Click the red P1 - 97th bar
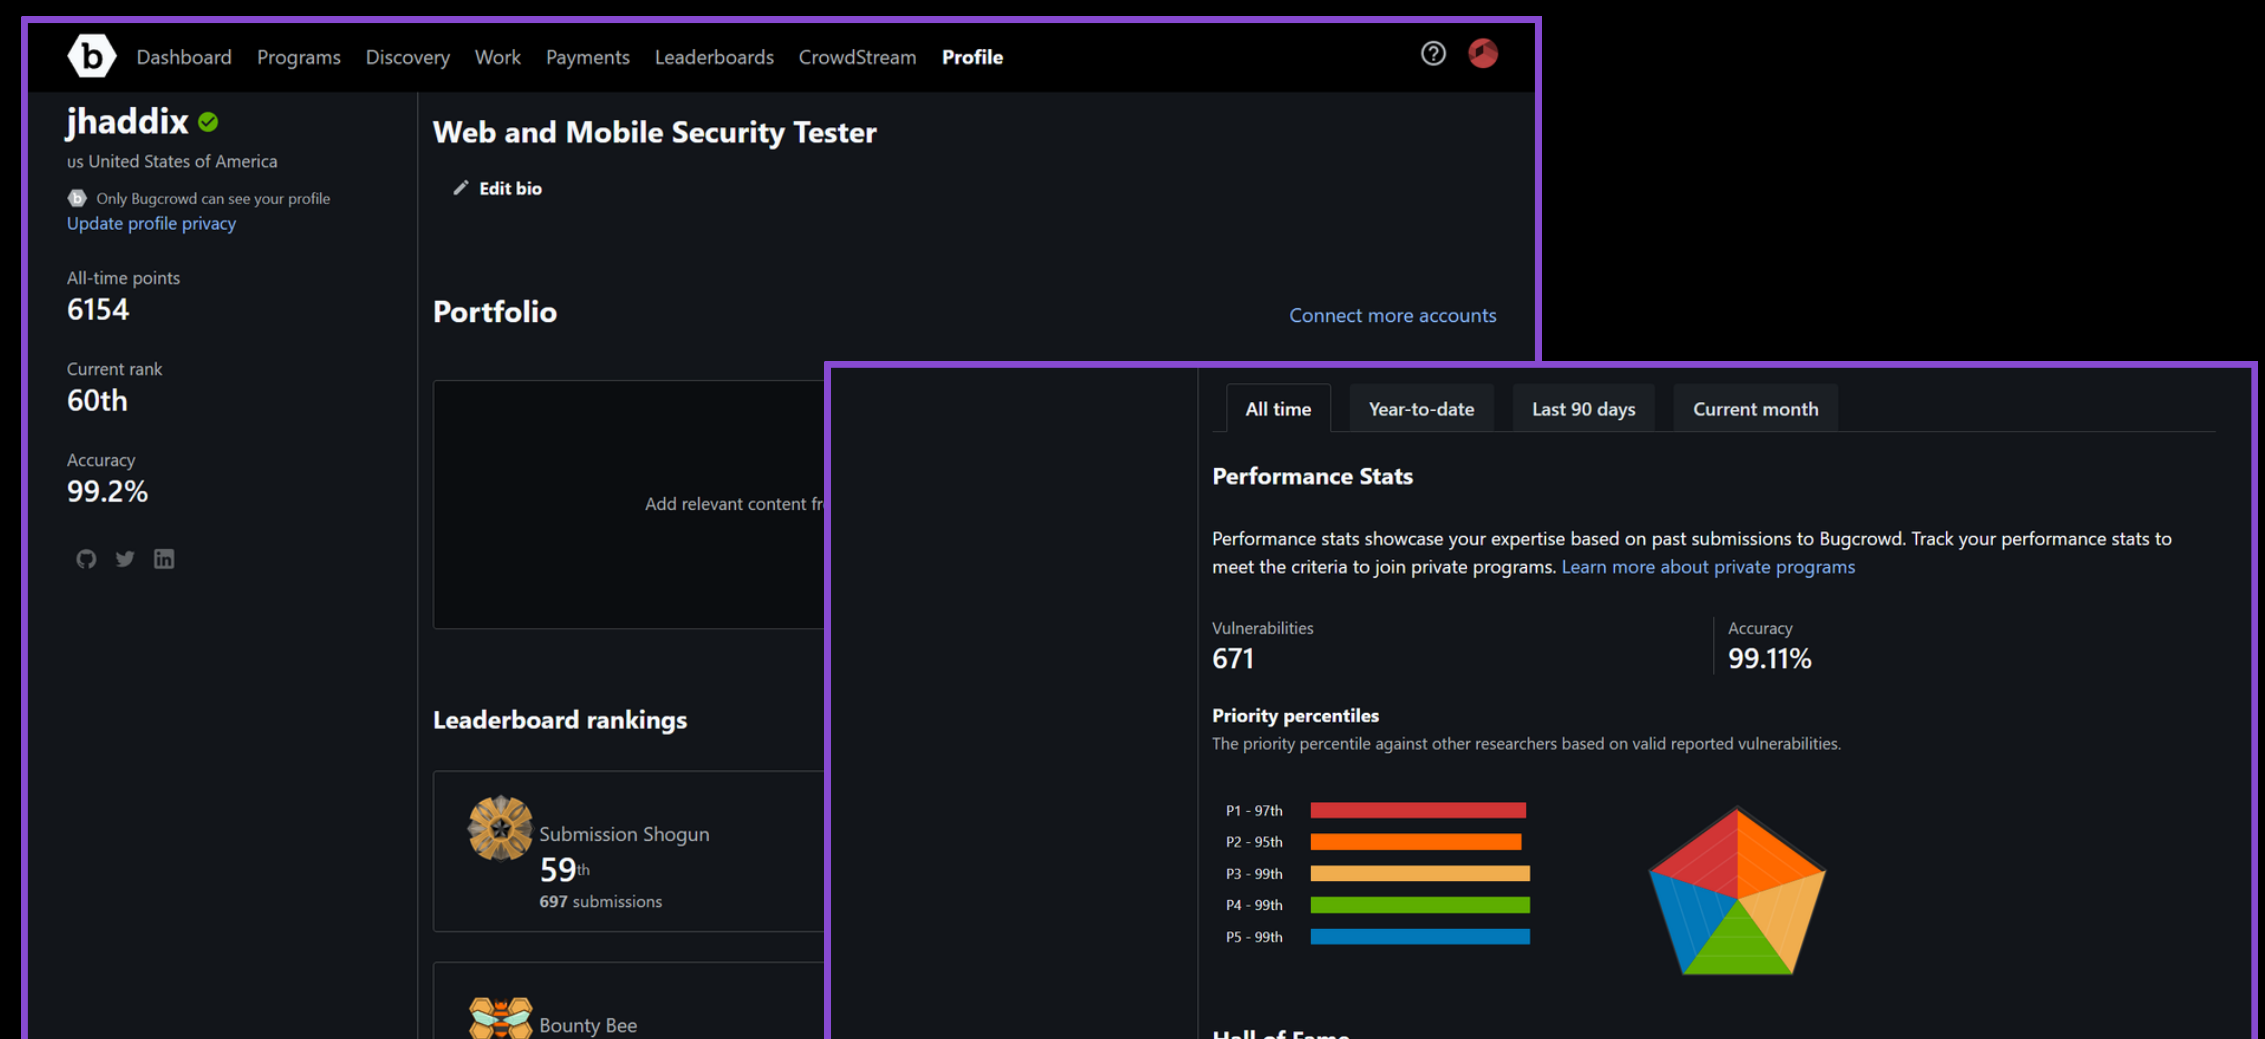 point(1418,810)
